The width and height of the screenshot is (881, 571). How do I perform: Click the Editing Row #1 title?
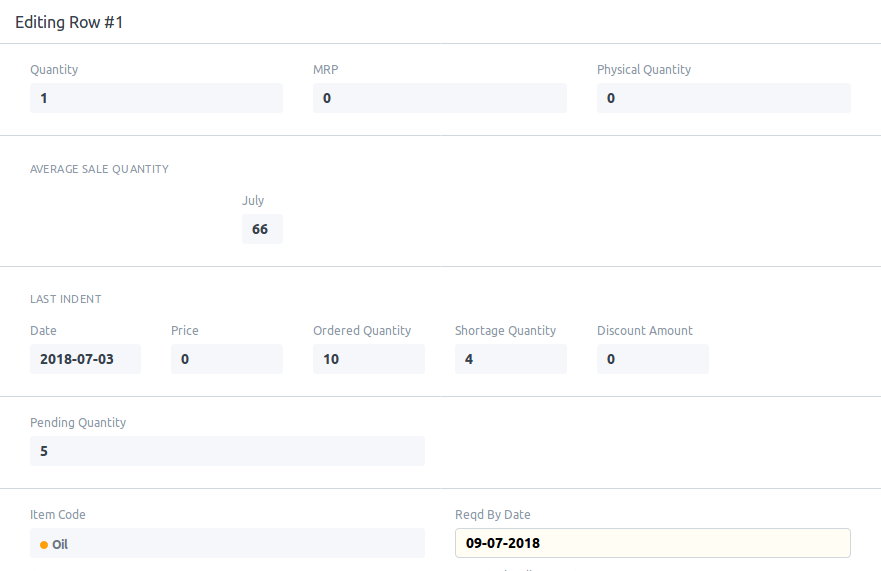(x=69, y=22)
